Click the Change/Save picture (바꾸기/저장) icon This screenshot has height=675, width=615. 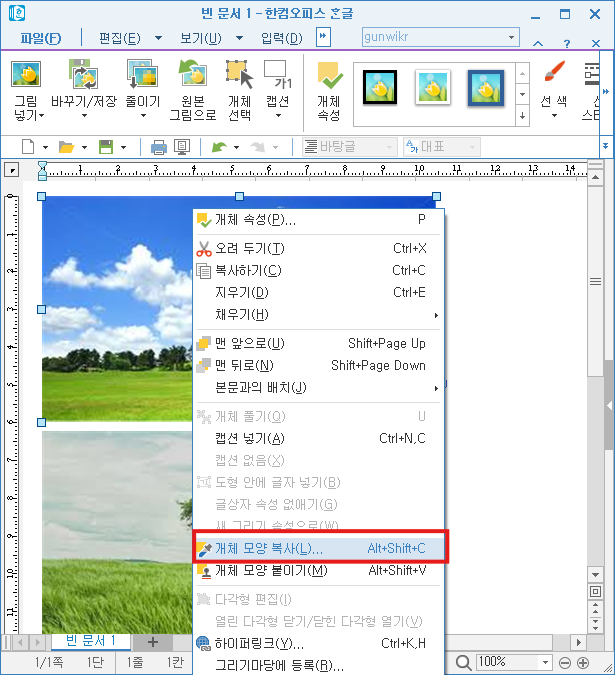82,77
